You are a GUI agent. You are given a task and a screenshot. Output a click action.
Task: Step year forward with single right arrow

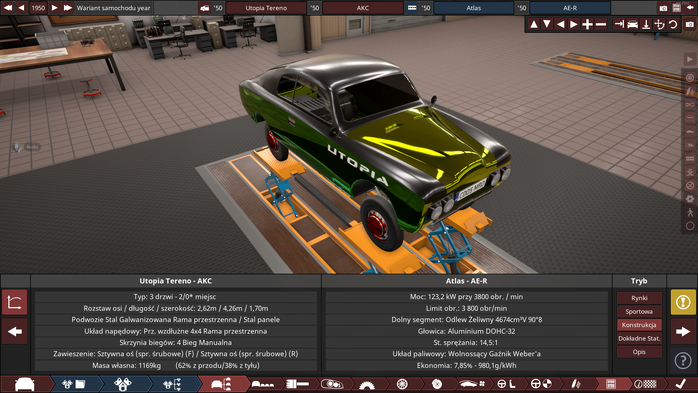click(54, 8)
